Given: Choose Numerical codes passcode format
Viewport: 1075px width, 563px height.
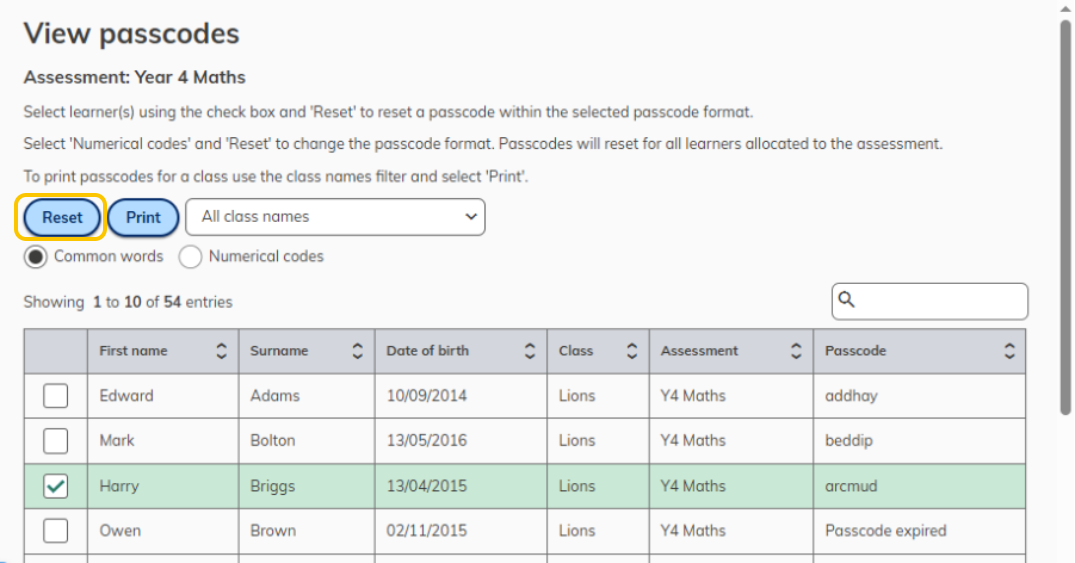Looking at the screenshot, I should pos(190,257).
